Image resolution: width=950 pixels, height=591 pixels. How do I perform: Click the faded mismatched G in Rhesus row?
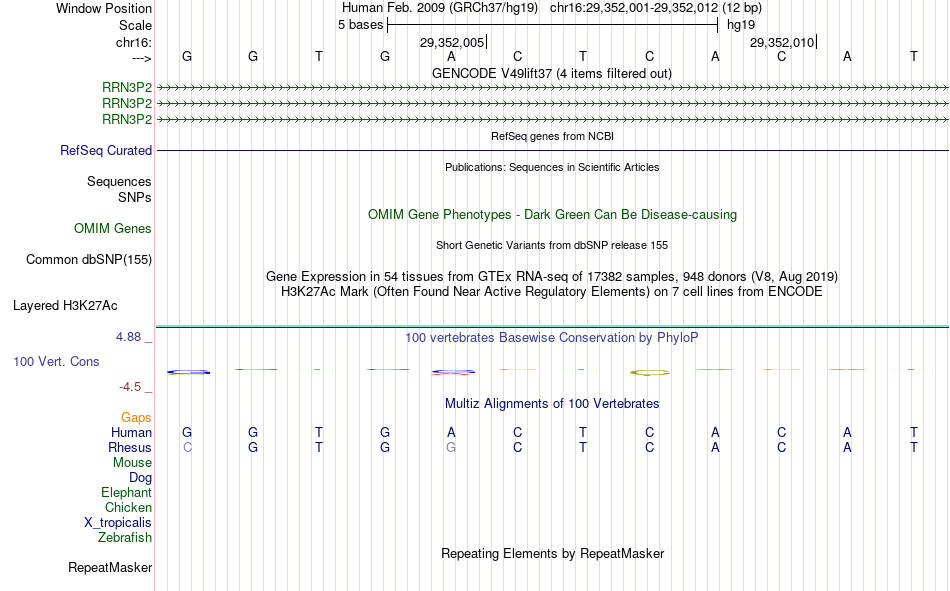tap(451, 447)
